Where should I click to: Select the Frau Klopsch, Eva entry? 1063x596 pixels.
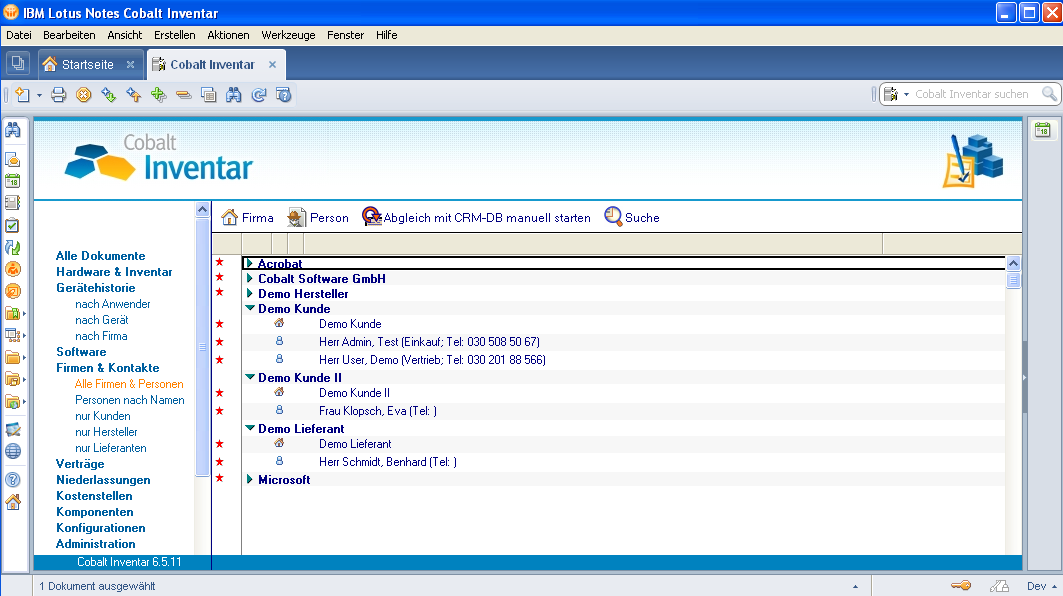tap(378, 411)
